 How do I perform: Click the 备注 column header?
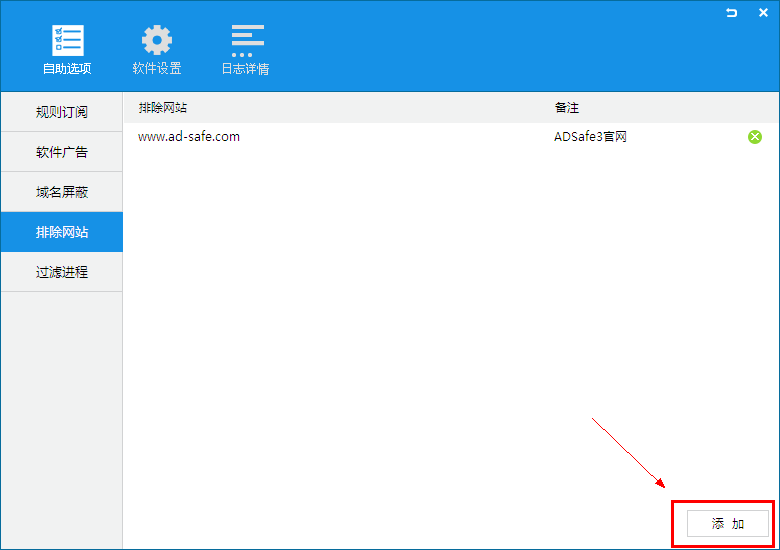tap(567, 108)
